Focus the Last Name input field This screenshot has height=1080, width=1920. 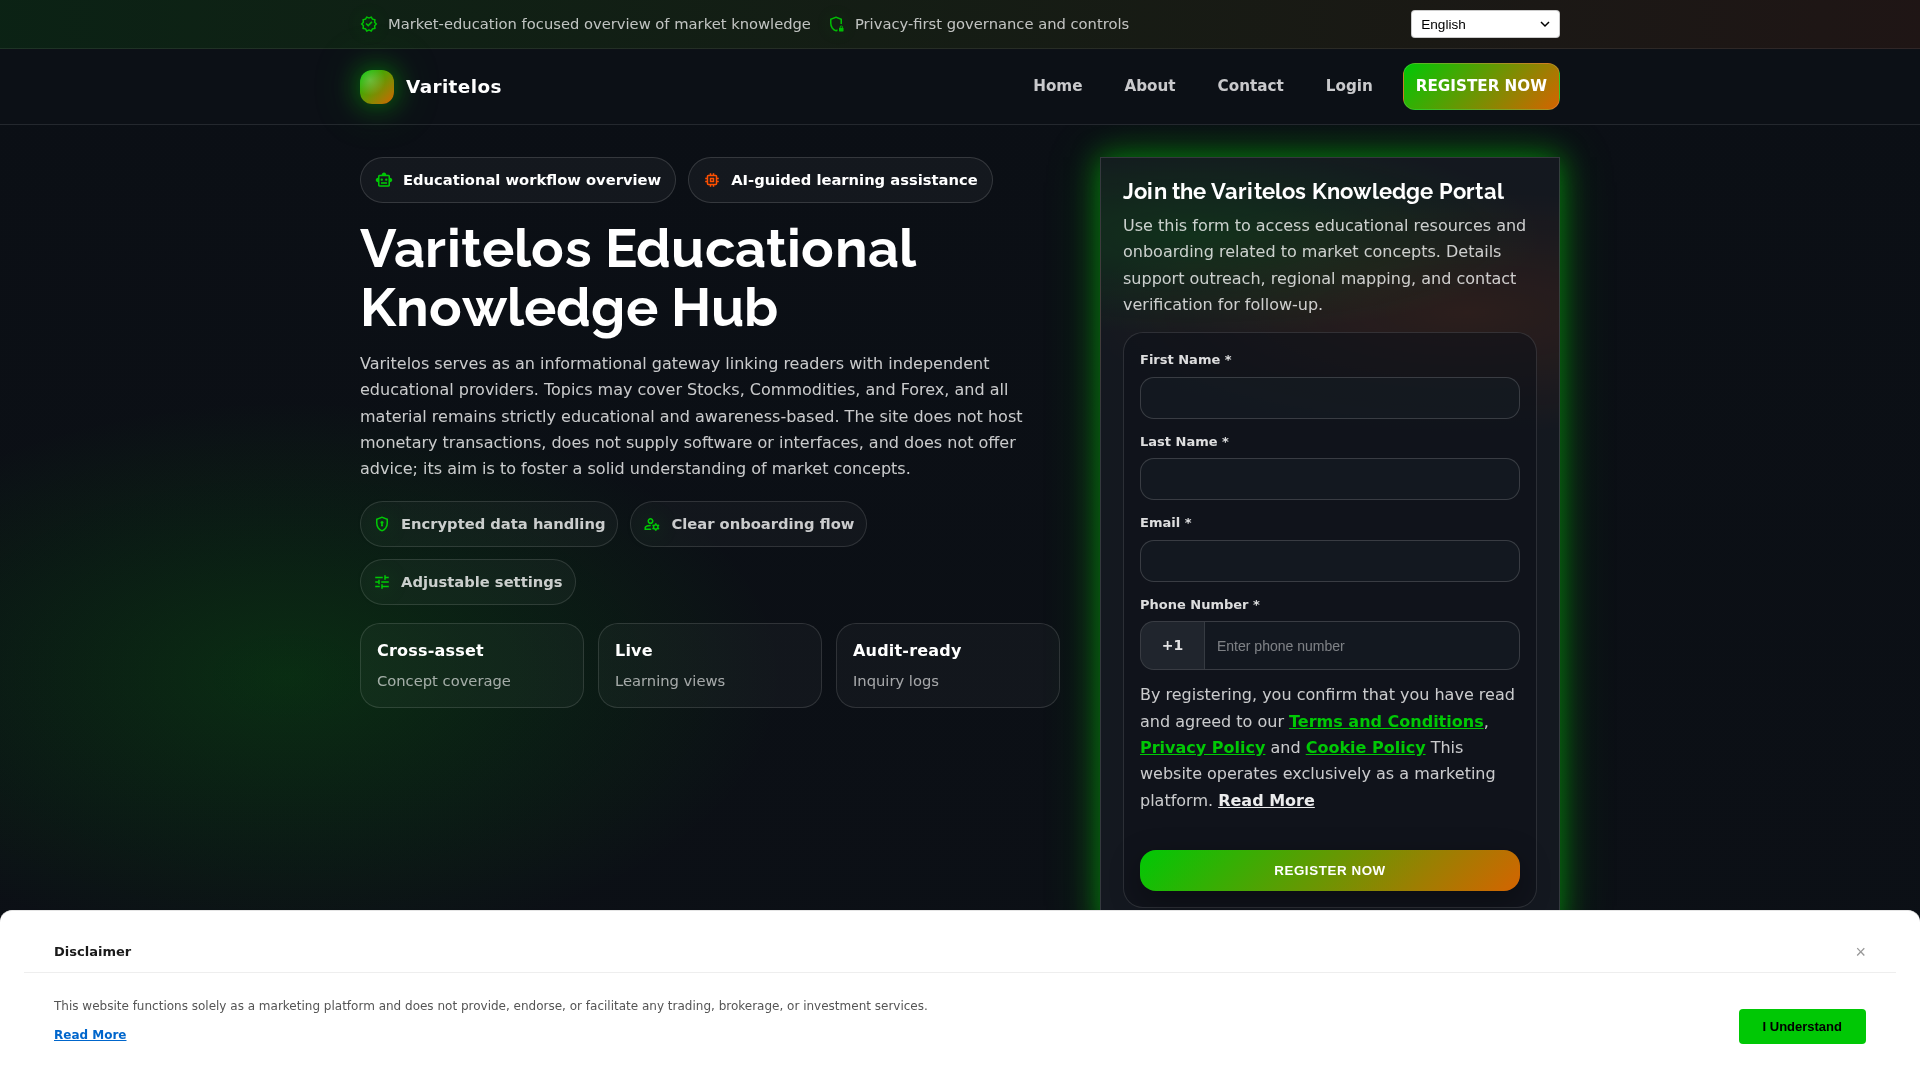coord(1330,479)
